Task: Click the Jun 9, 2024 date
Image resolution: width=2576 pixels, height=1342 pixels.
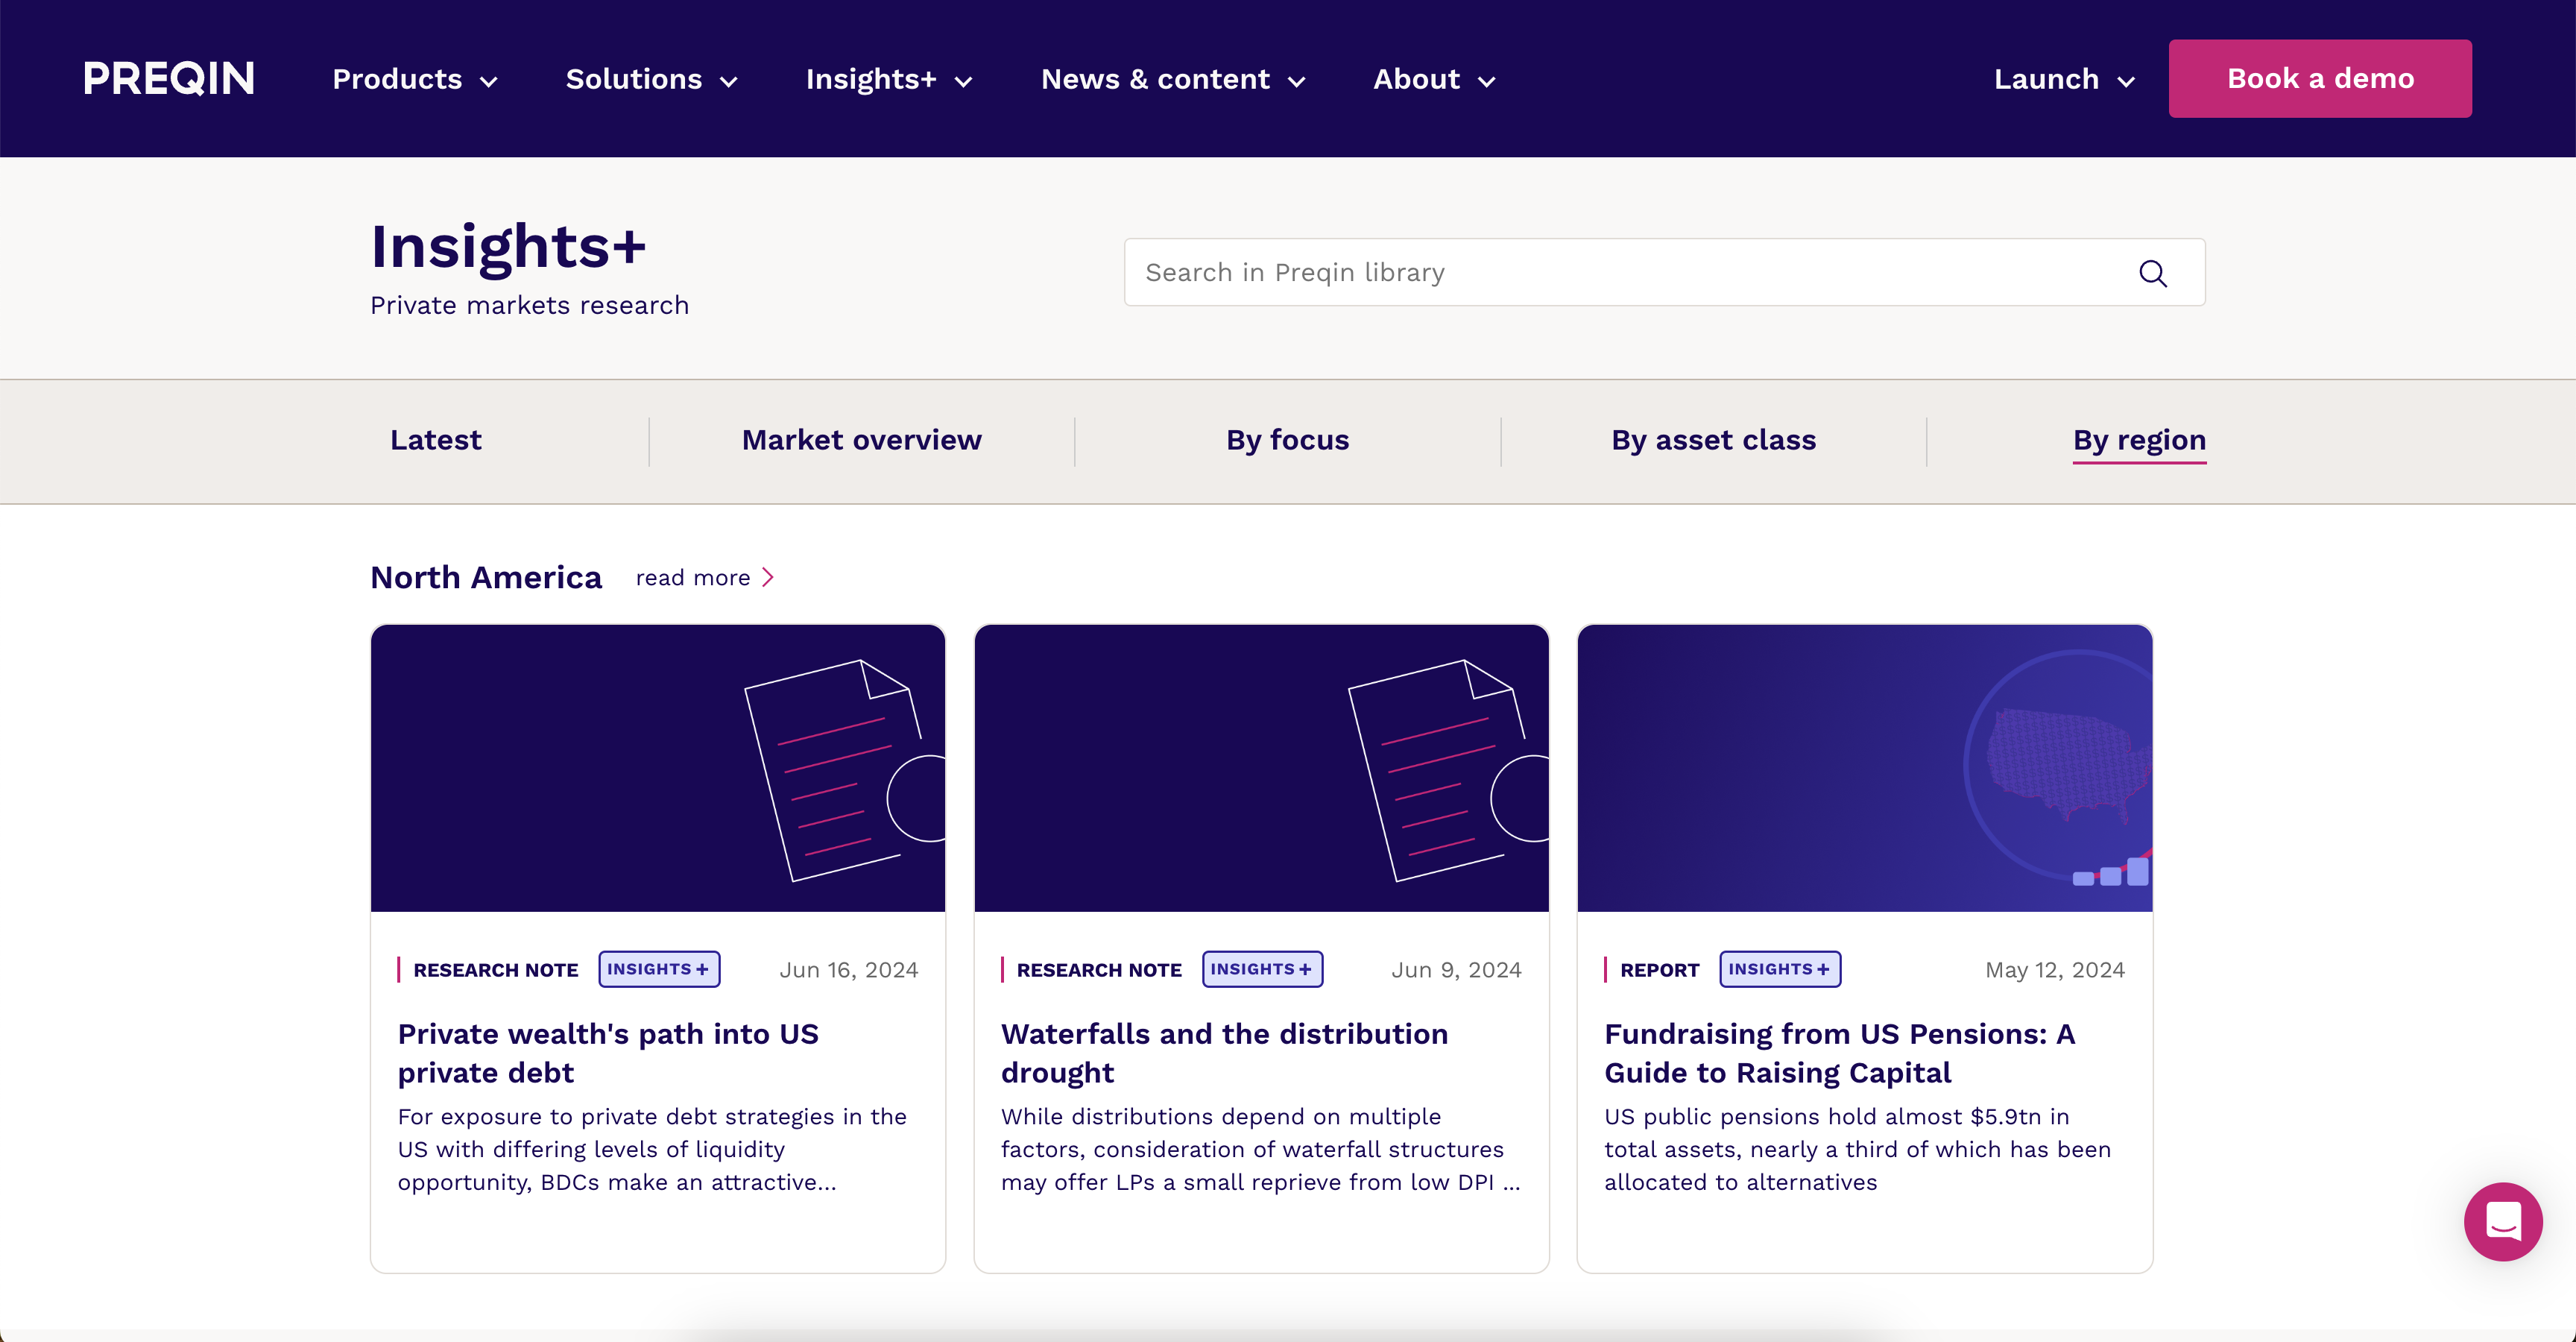Action: click(x=1457, y=970)
